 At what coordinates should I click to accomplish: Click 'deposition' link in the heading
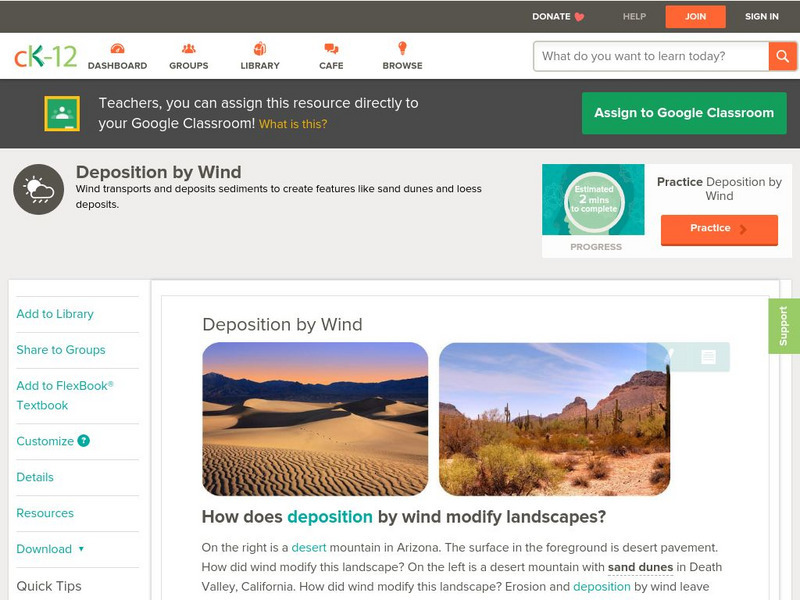[x=330, y=517]
